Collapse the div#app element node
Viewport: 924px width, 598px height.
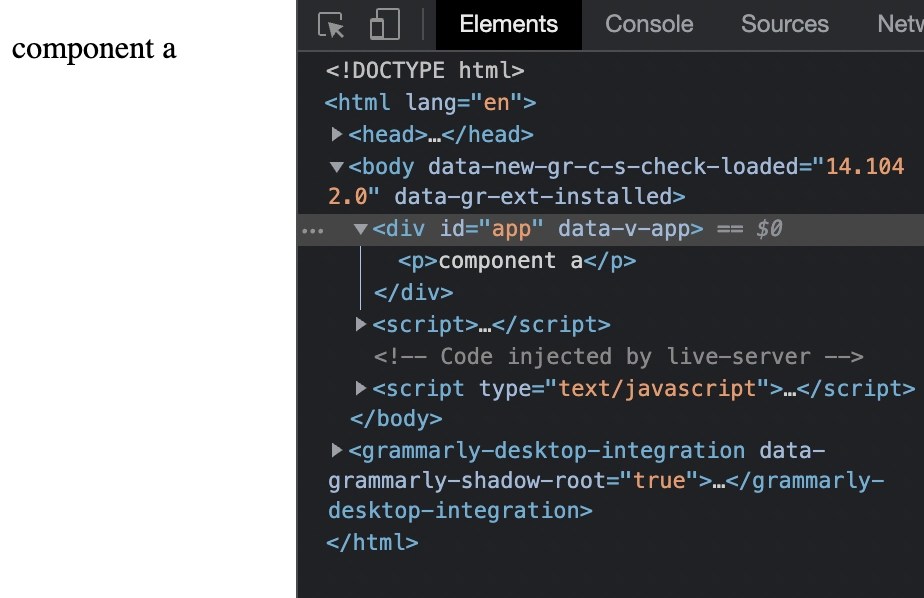click(x=359, y=229)
